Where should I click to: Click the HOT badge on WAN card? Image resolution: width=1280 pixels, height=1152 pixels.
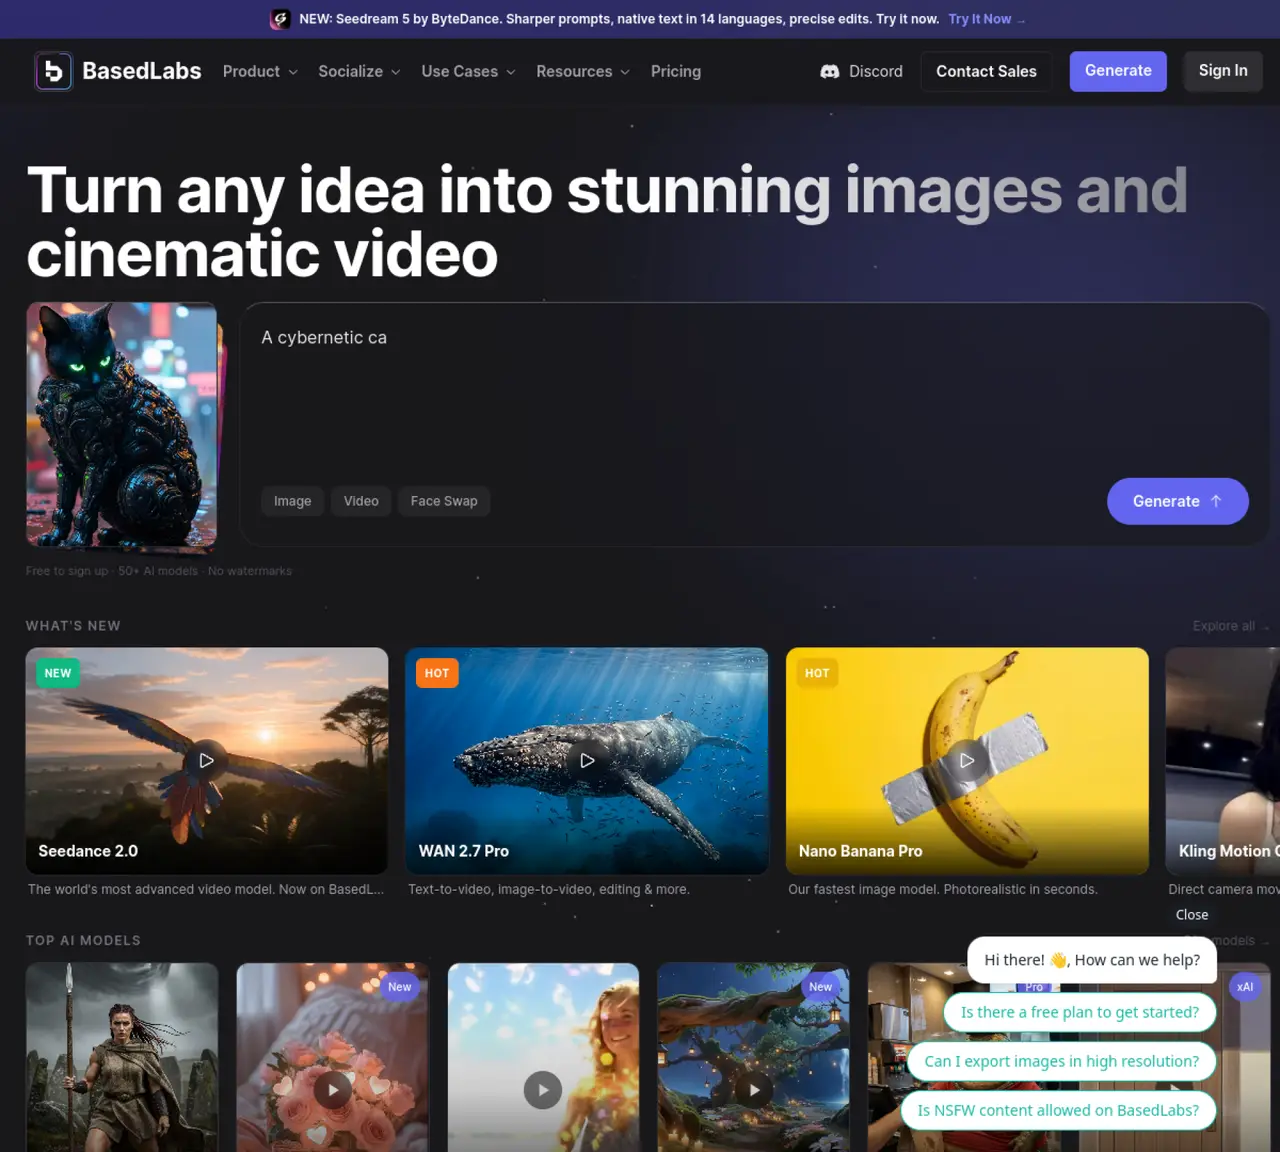437,673
